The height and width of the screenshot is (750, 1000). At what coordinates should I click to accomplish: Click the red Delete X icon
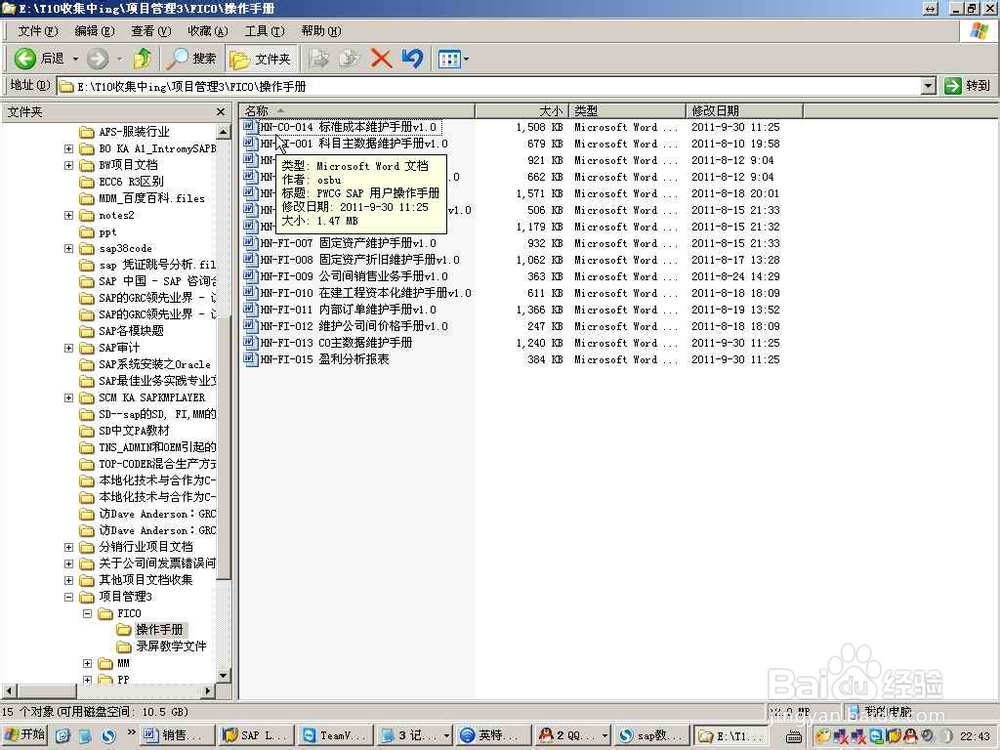(x=381, y=59)
